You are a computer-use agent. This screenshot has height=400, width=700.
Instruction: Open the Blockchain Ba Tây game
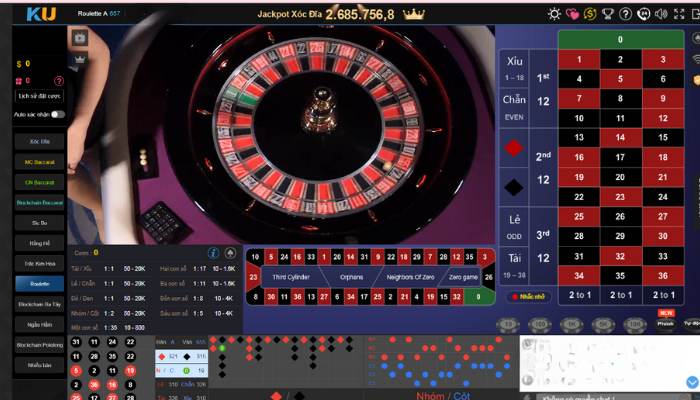pos(39,304)
